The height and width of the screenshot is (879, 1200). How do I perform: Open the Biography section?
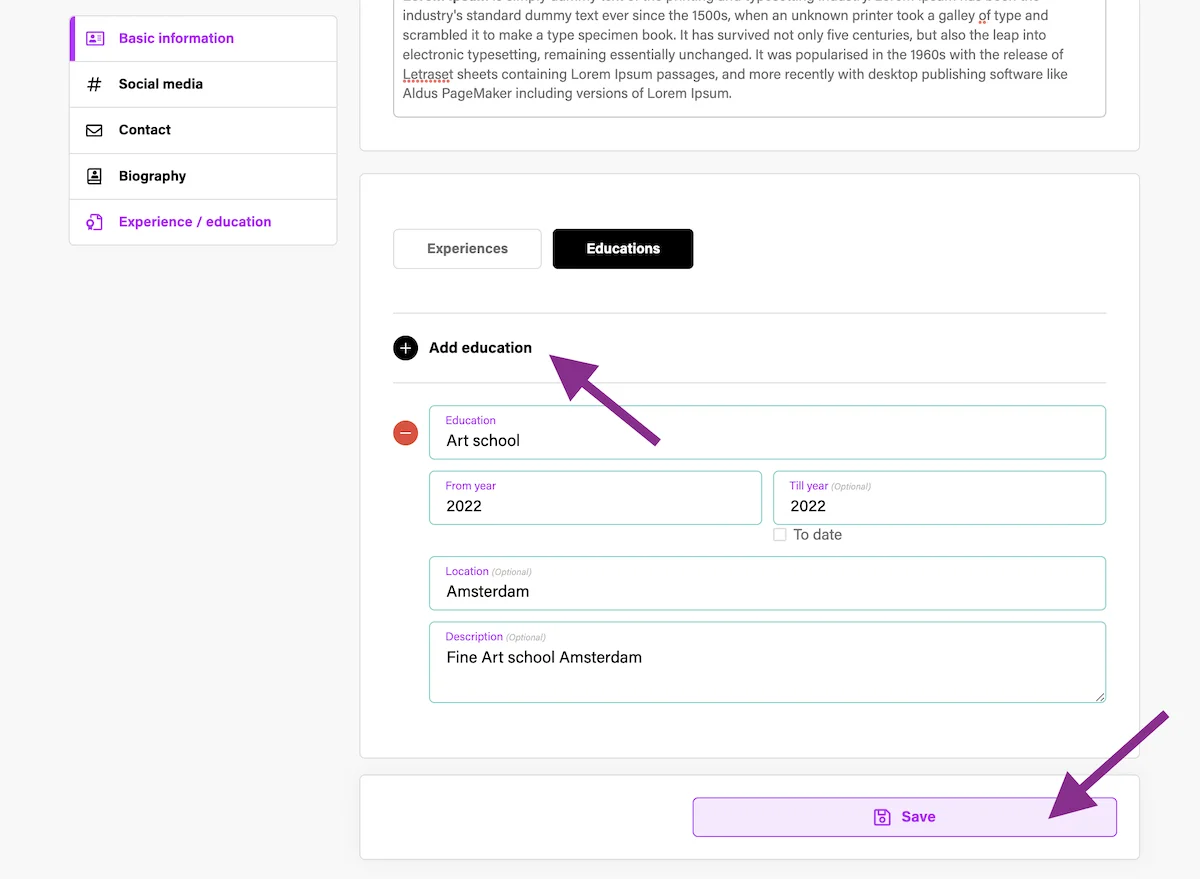coord(203,176)
